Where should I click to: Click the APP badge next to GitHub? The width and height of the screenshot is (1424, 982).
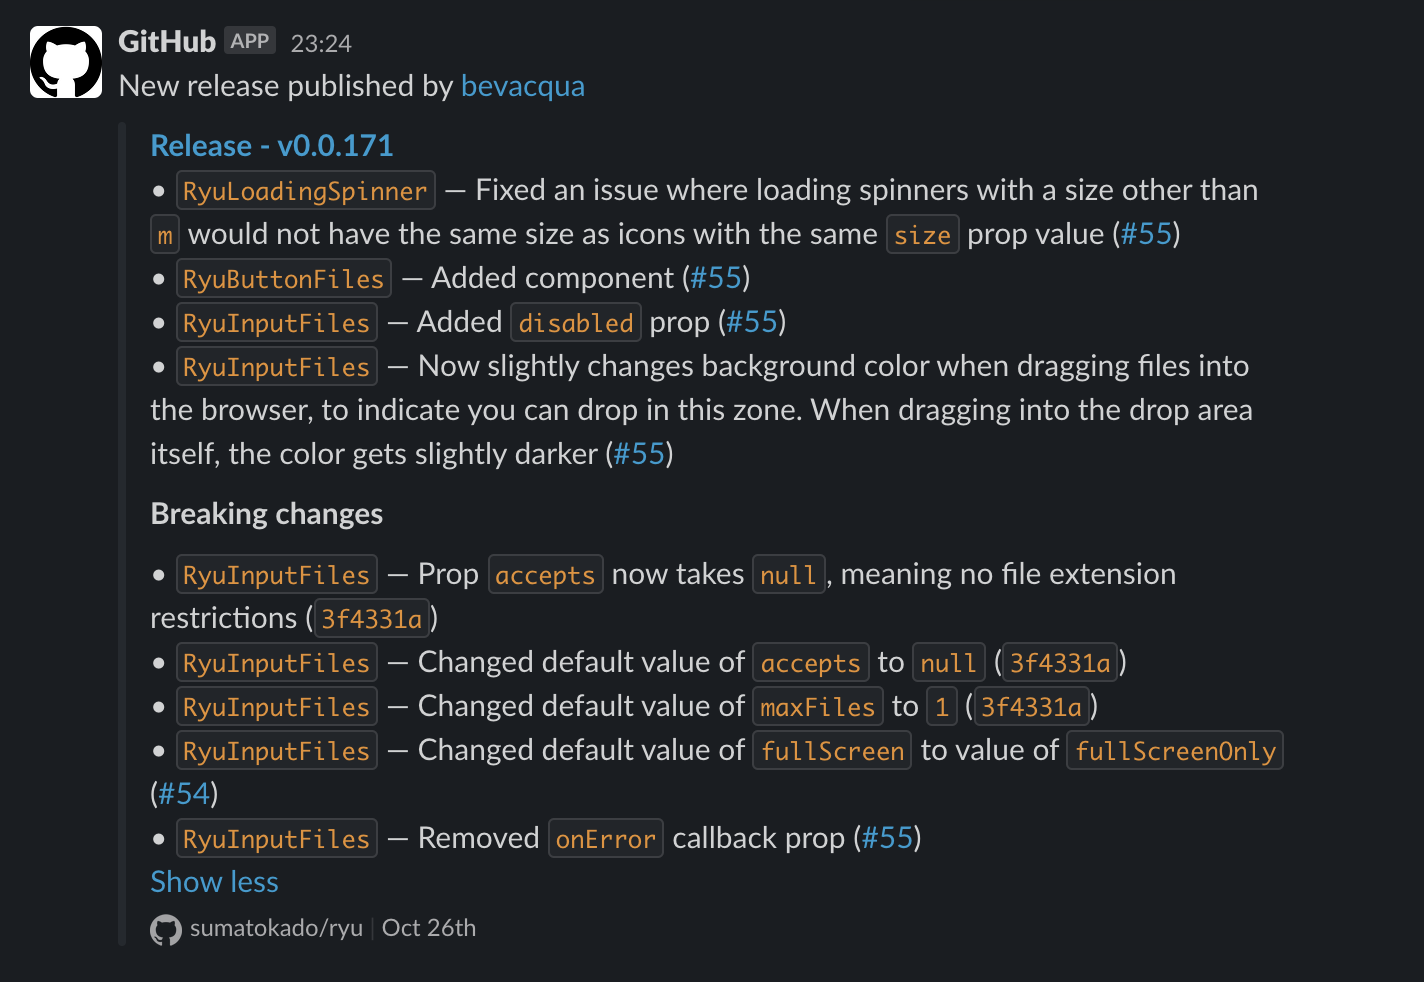tap(249, 41)
